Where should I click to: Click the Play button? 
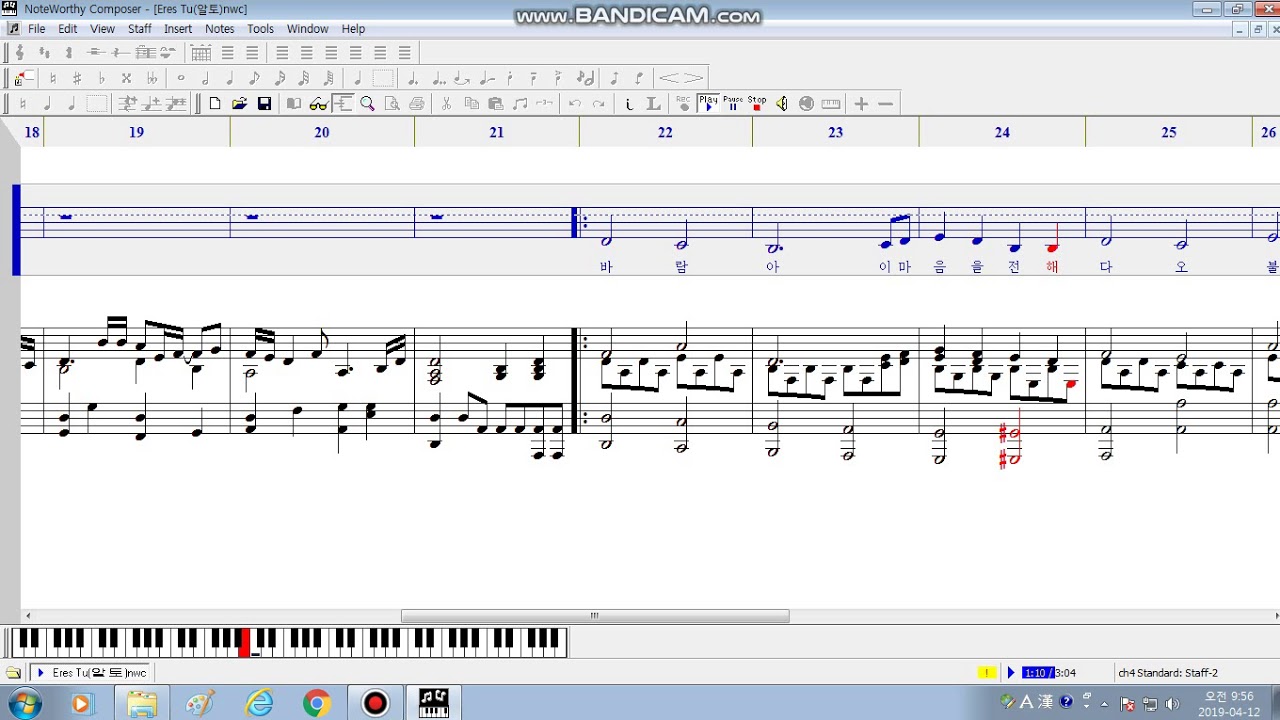point(709,104)
